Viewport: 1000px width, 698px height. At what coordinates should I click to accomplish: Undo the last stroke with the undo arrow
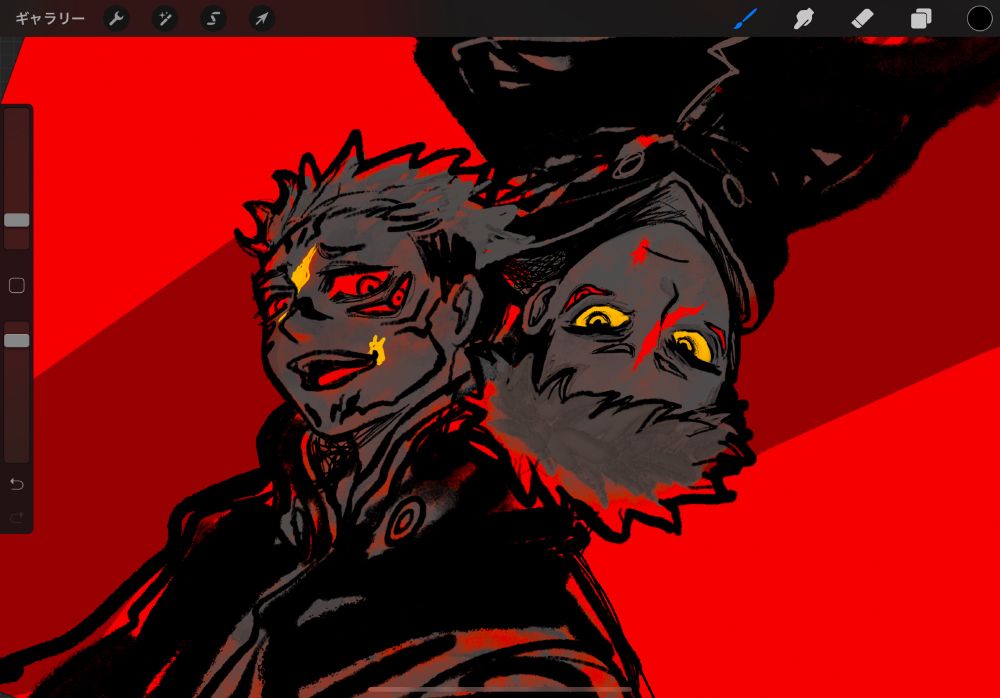[17, 484]
